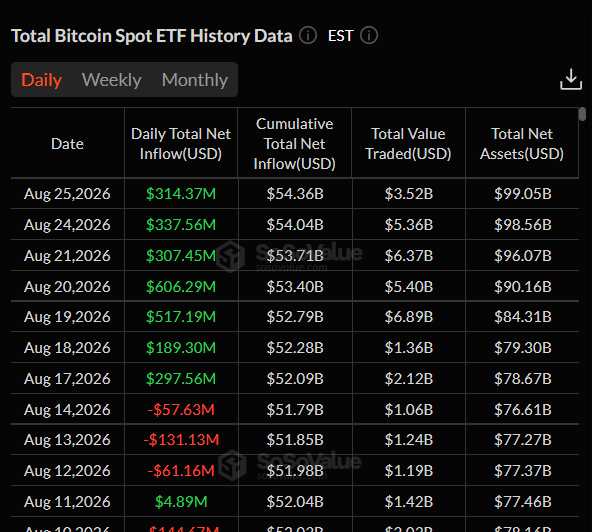Select the Aug 19,2026 date cell
The width and height of the screenshot is (592, 532).
click(67, 316)
